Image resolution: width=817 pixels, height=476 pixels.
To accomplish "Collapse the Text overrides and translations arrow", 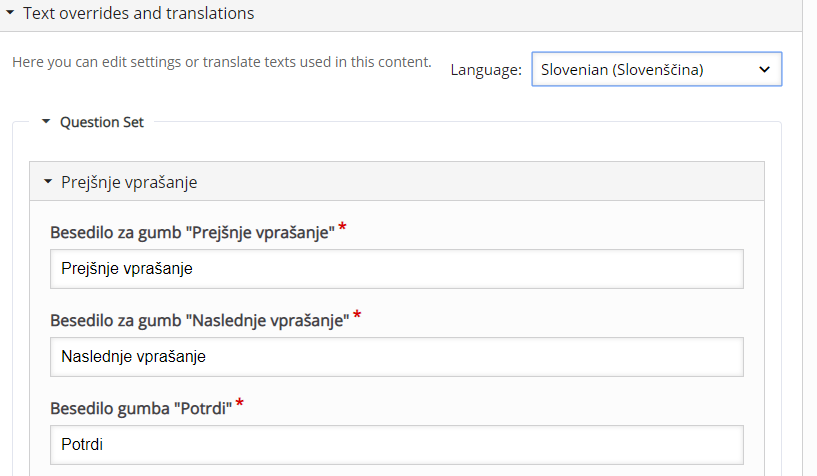I will tap(10, 12).
